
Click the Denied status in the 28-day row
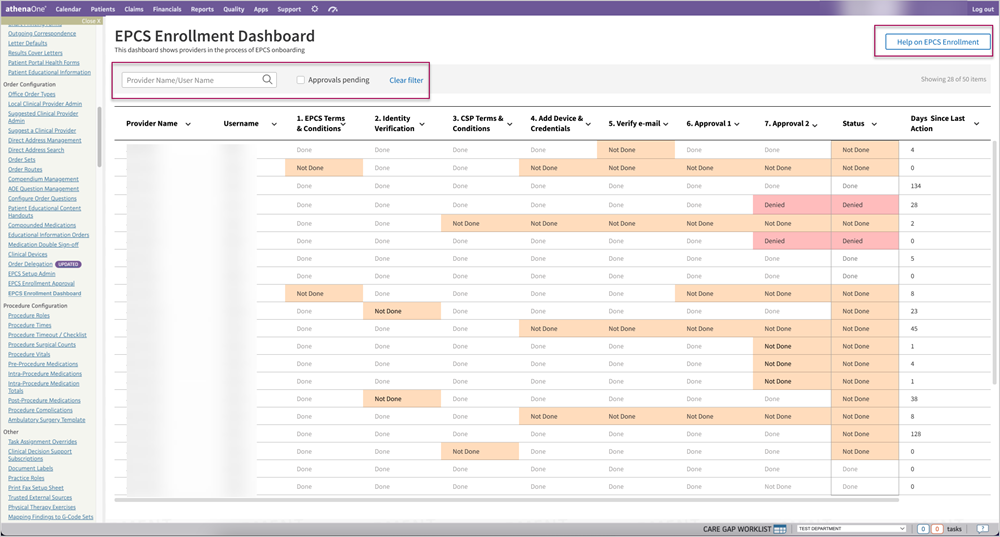[x=865, y=205]
